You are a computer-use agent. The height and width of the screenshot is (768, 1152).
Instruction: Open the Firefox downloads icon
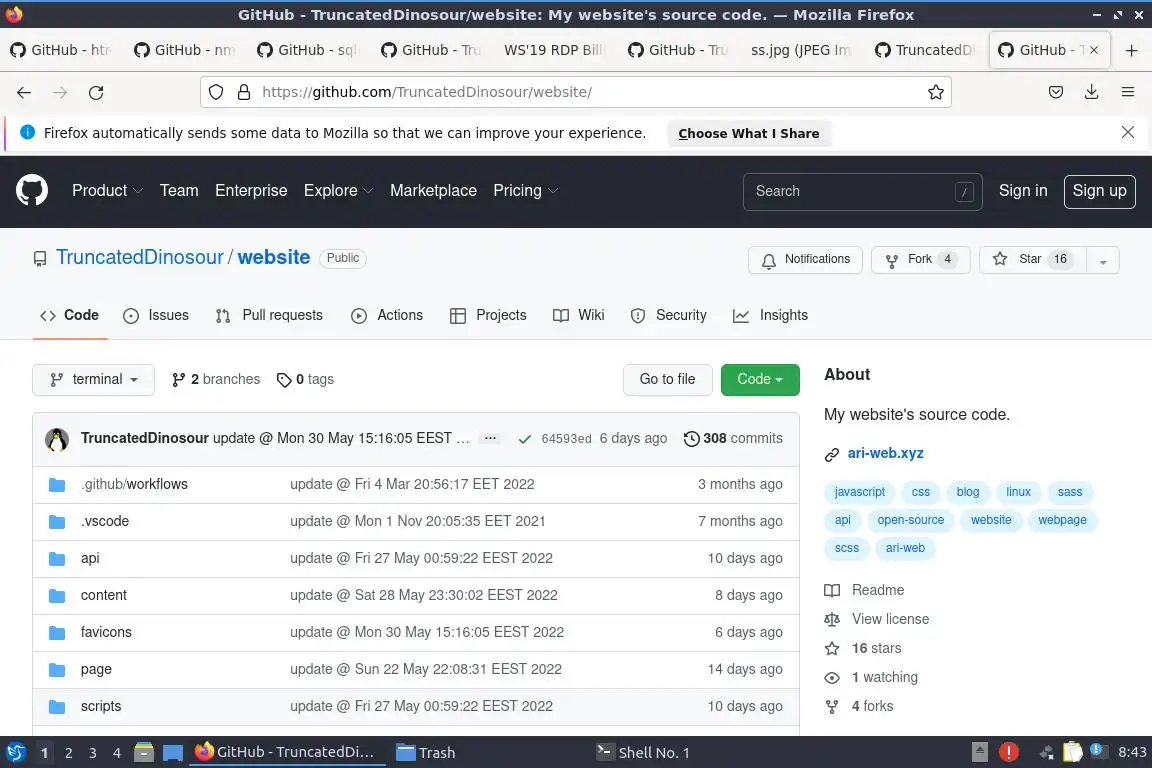[x=1092, y=92]
